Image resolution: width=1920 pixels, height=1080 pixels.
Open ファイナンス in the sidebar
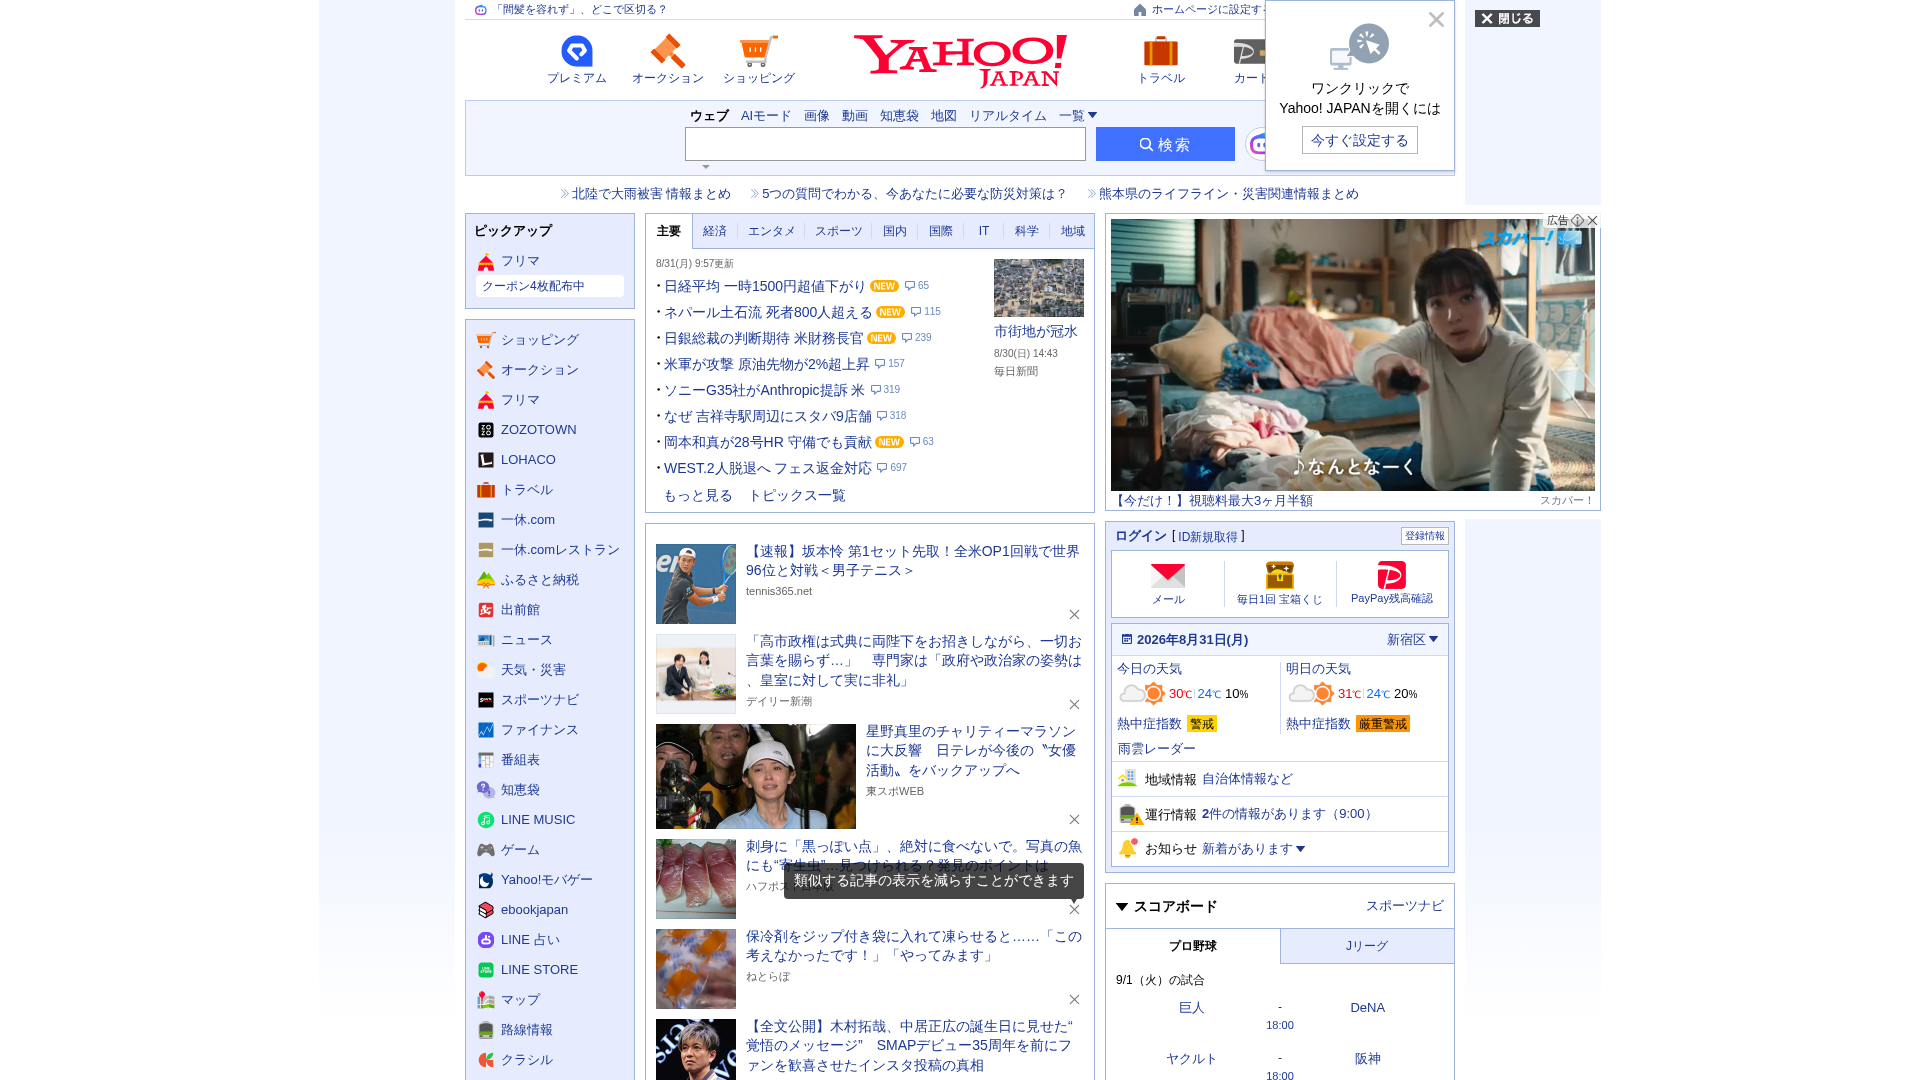[539, 730]
